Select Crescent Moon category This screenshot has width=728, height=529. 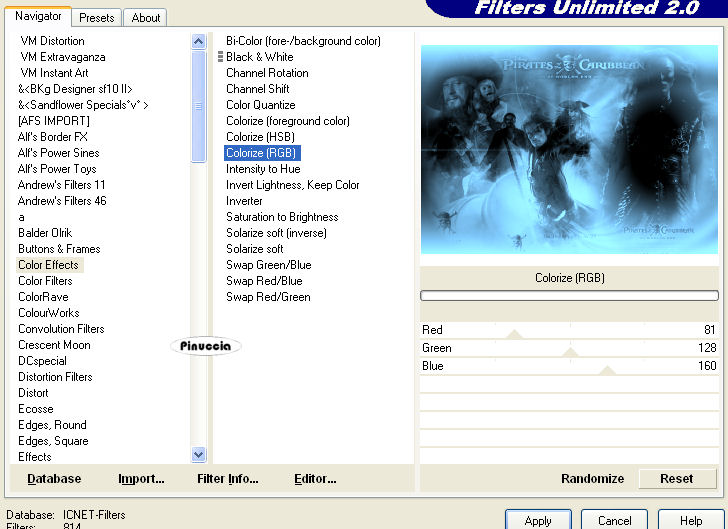pyautogui.click(x=54, y=345)
